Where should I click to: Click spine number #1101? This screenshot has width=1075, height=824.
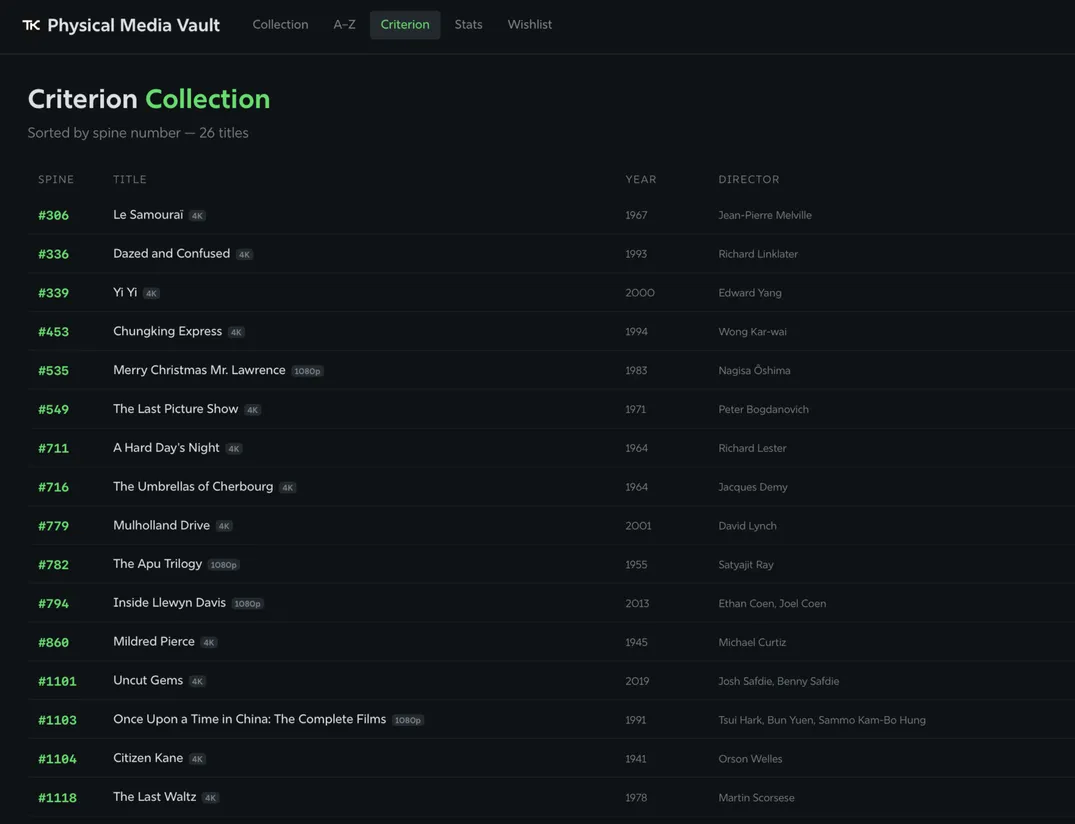click(x=57, y=681)
